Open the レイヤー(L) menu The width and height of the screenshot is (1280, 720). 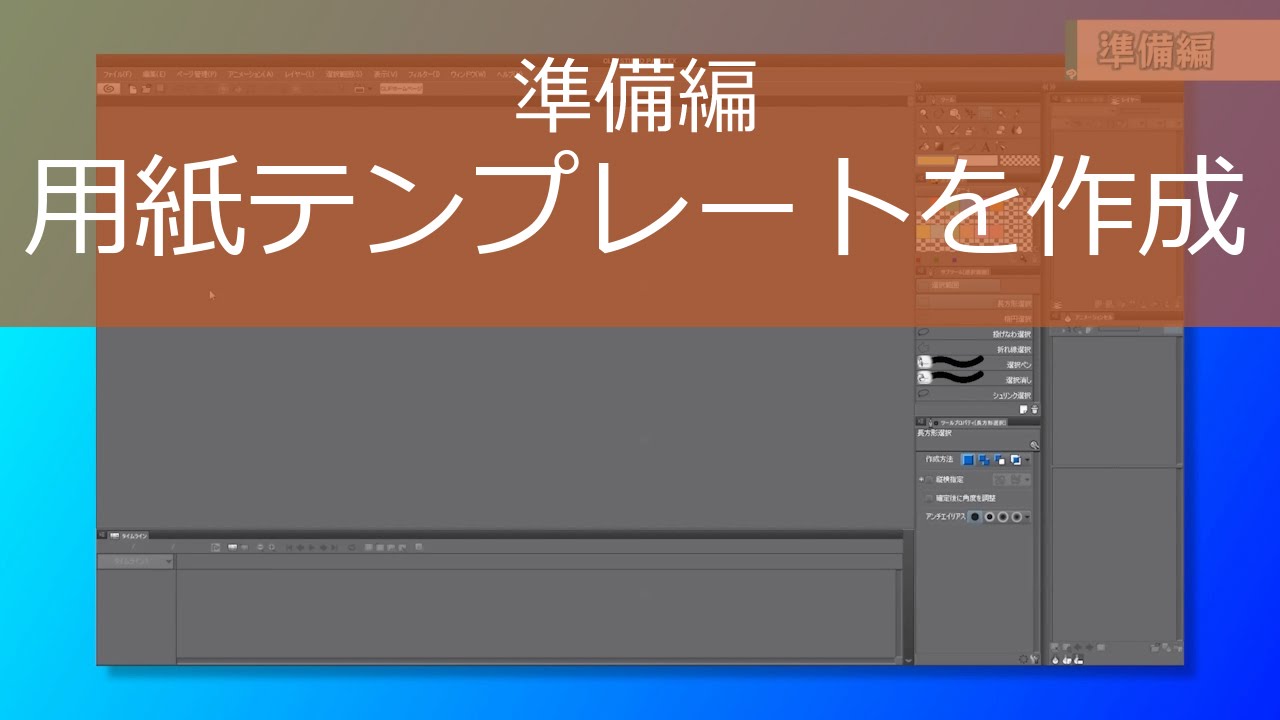coord(299,74)
